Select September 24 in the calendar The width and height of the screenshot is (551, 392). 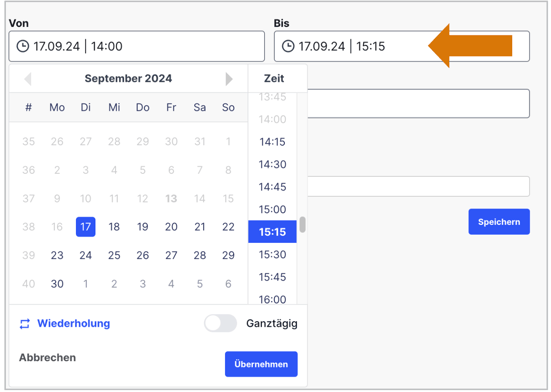click(x=85, y=255)
